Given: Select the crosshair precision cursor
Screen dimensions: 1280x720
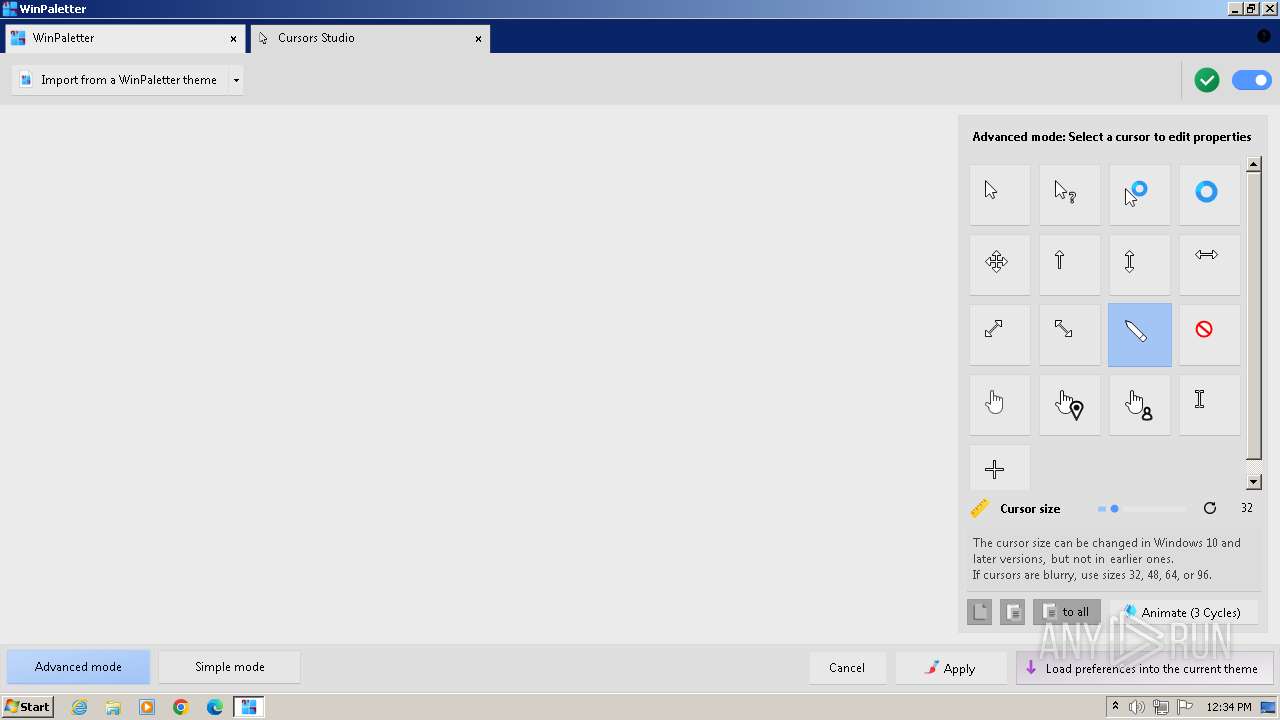Looking at the screenshot, I should (999, 468).
